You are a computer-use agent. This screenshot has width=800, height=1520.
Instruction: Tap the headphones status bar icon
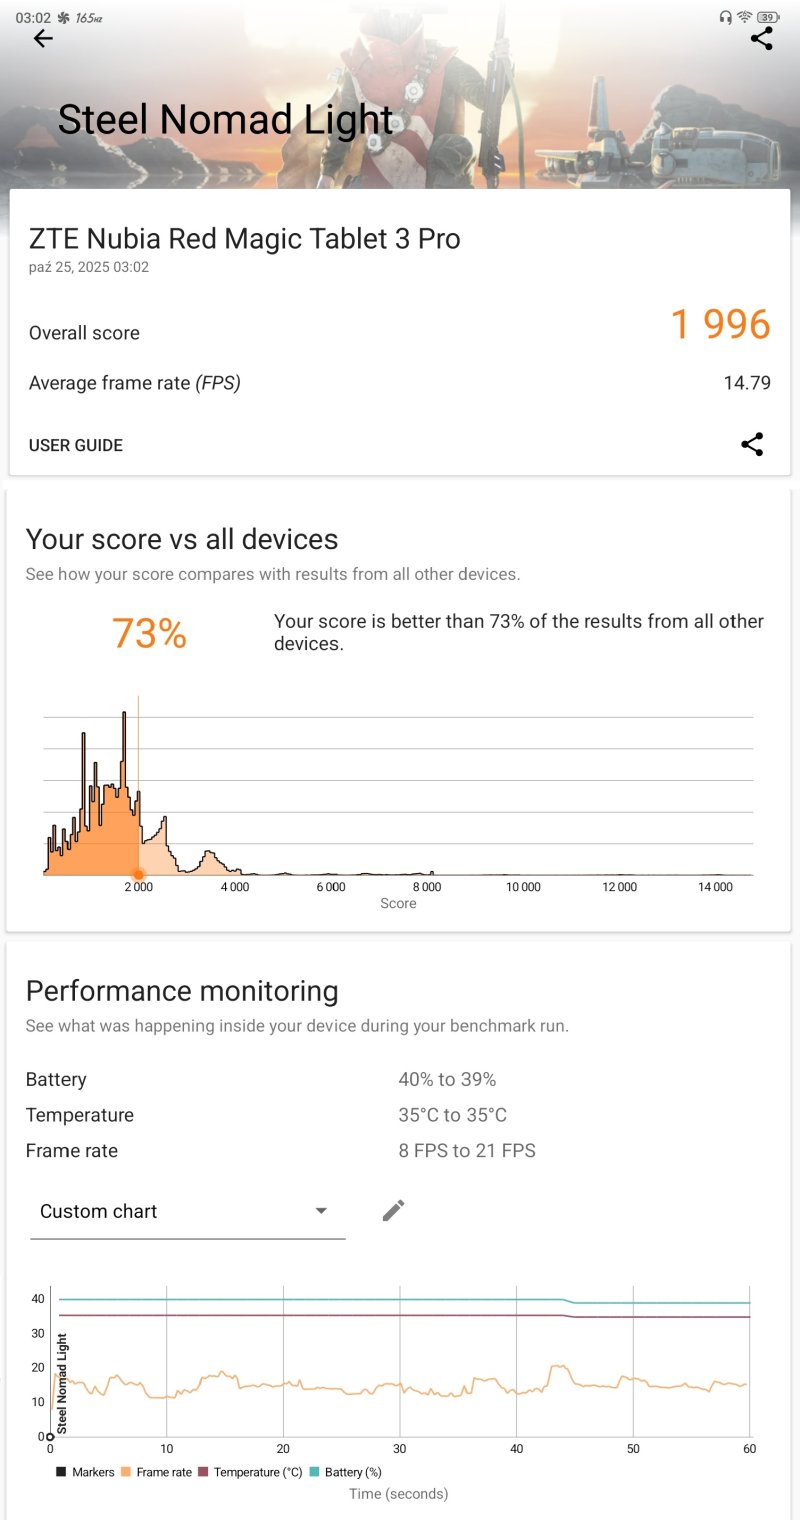(x=725, y=17)
